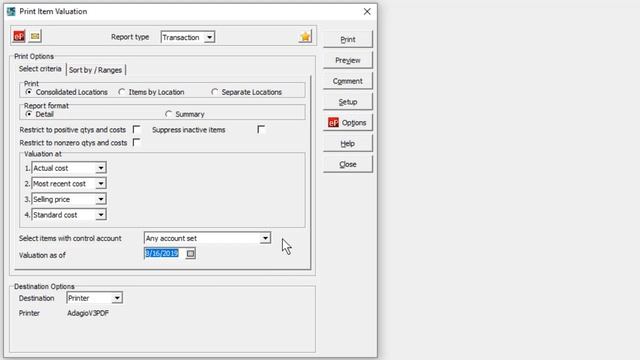Viewport: 640px width, 360px height.
Task: Click the eP Options button
Action: [348, 123]
